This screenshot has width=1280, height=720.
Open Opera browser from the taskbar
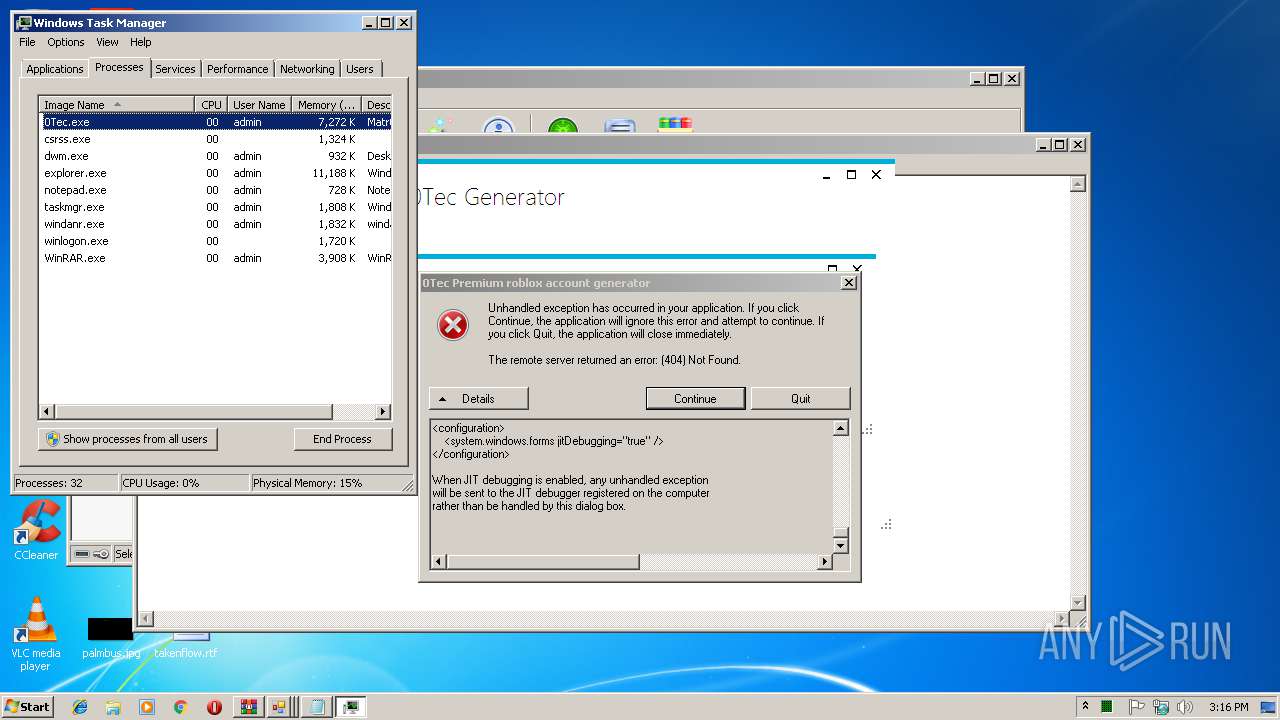(x=214, y=707)
